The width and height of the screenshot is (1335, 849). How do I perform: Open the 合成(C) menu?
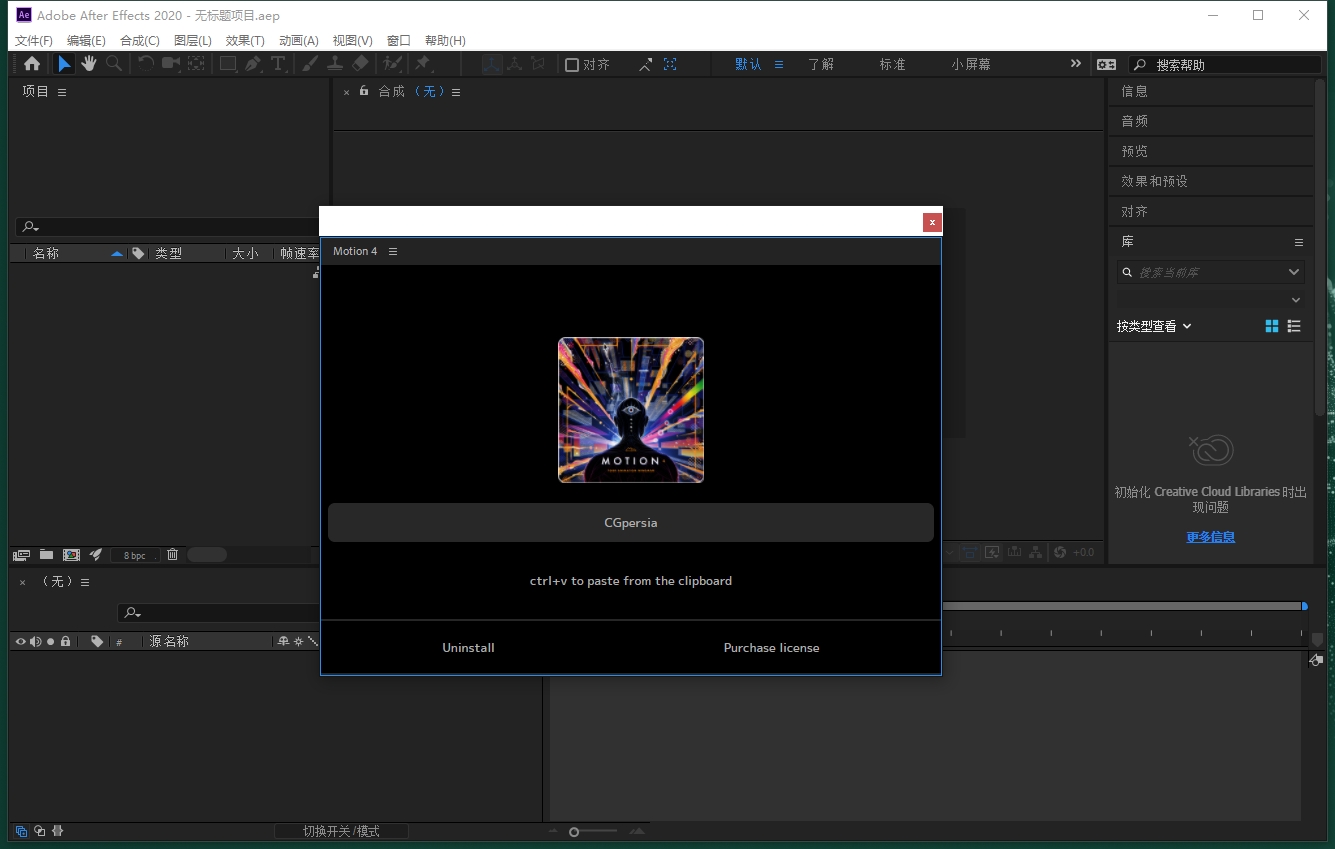pos(140,41)
